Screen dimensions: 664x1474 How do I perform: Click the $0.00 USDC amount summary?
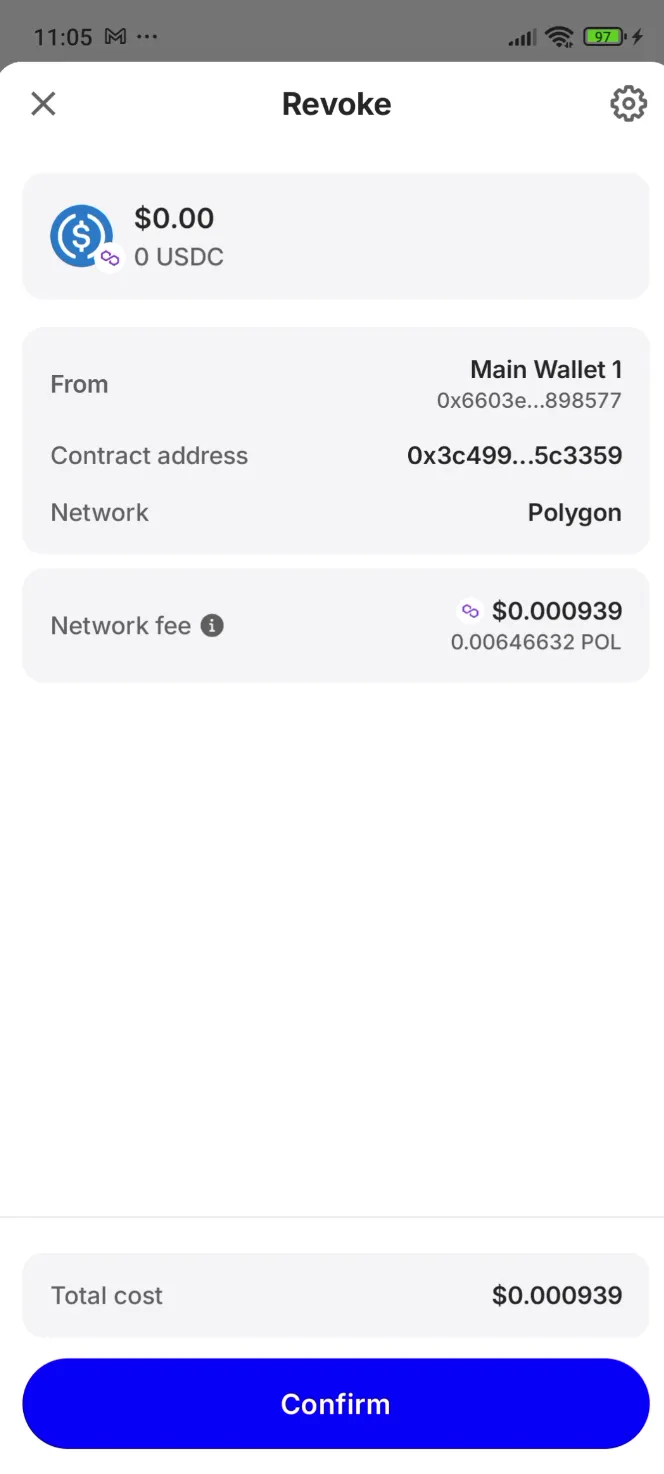pyautogui.click(x=175, y=218)
